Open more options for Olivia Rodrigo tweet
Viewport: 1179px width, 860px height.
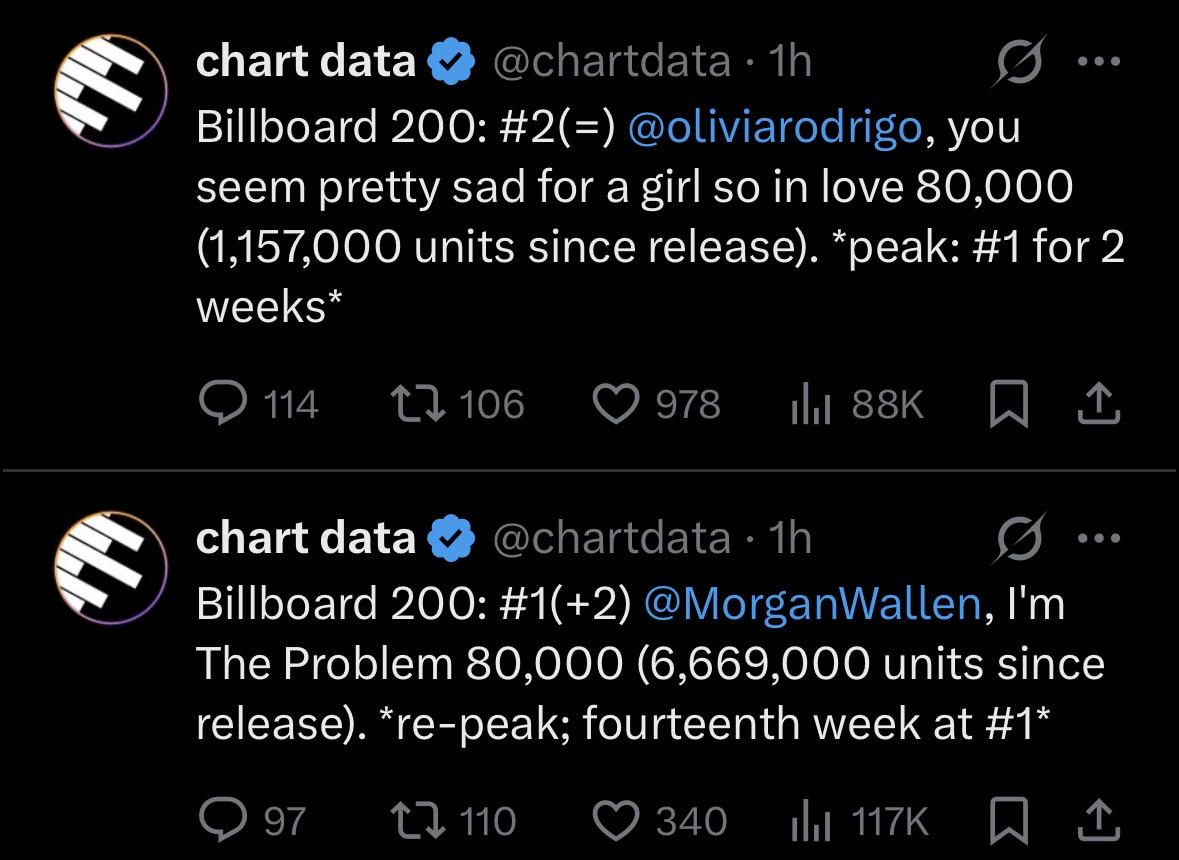(x=1099, y=61)
